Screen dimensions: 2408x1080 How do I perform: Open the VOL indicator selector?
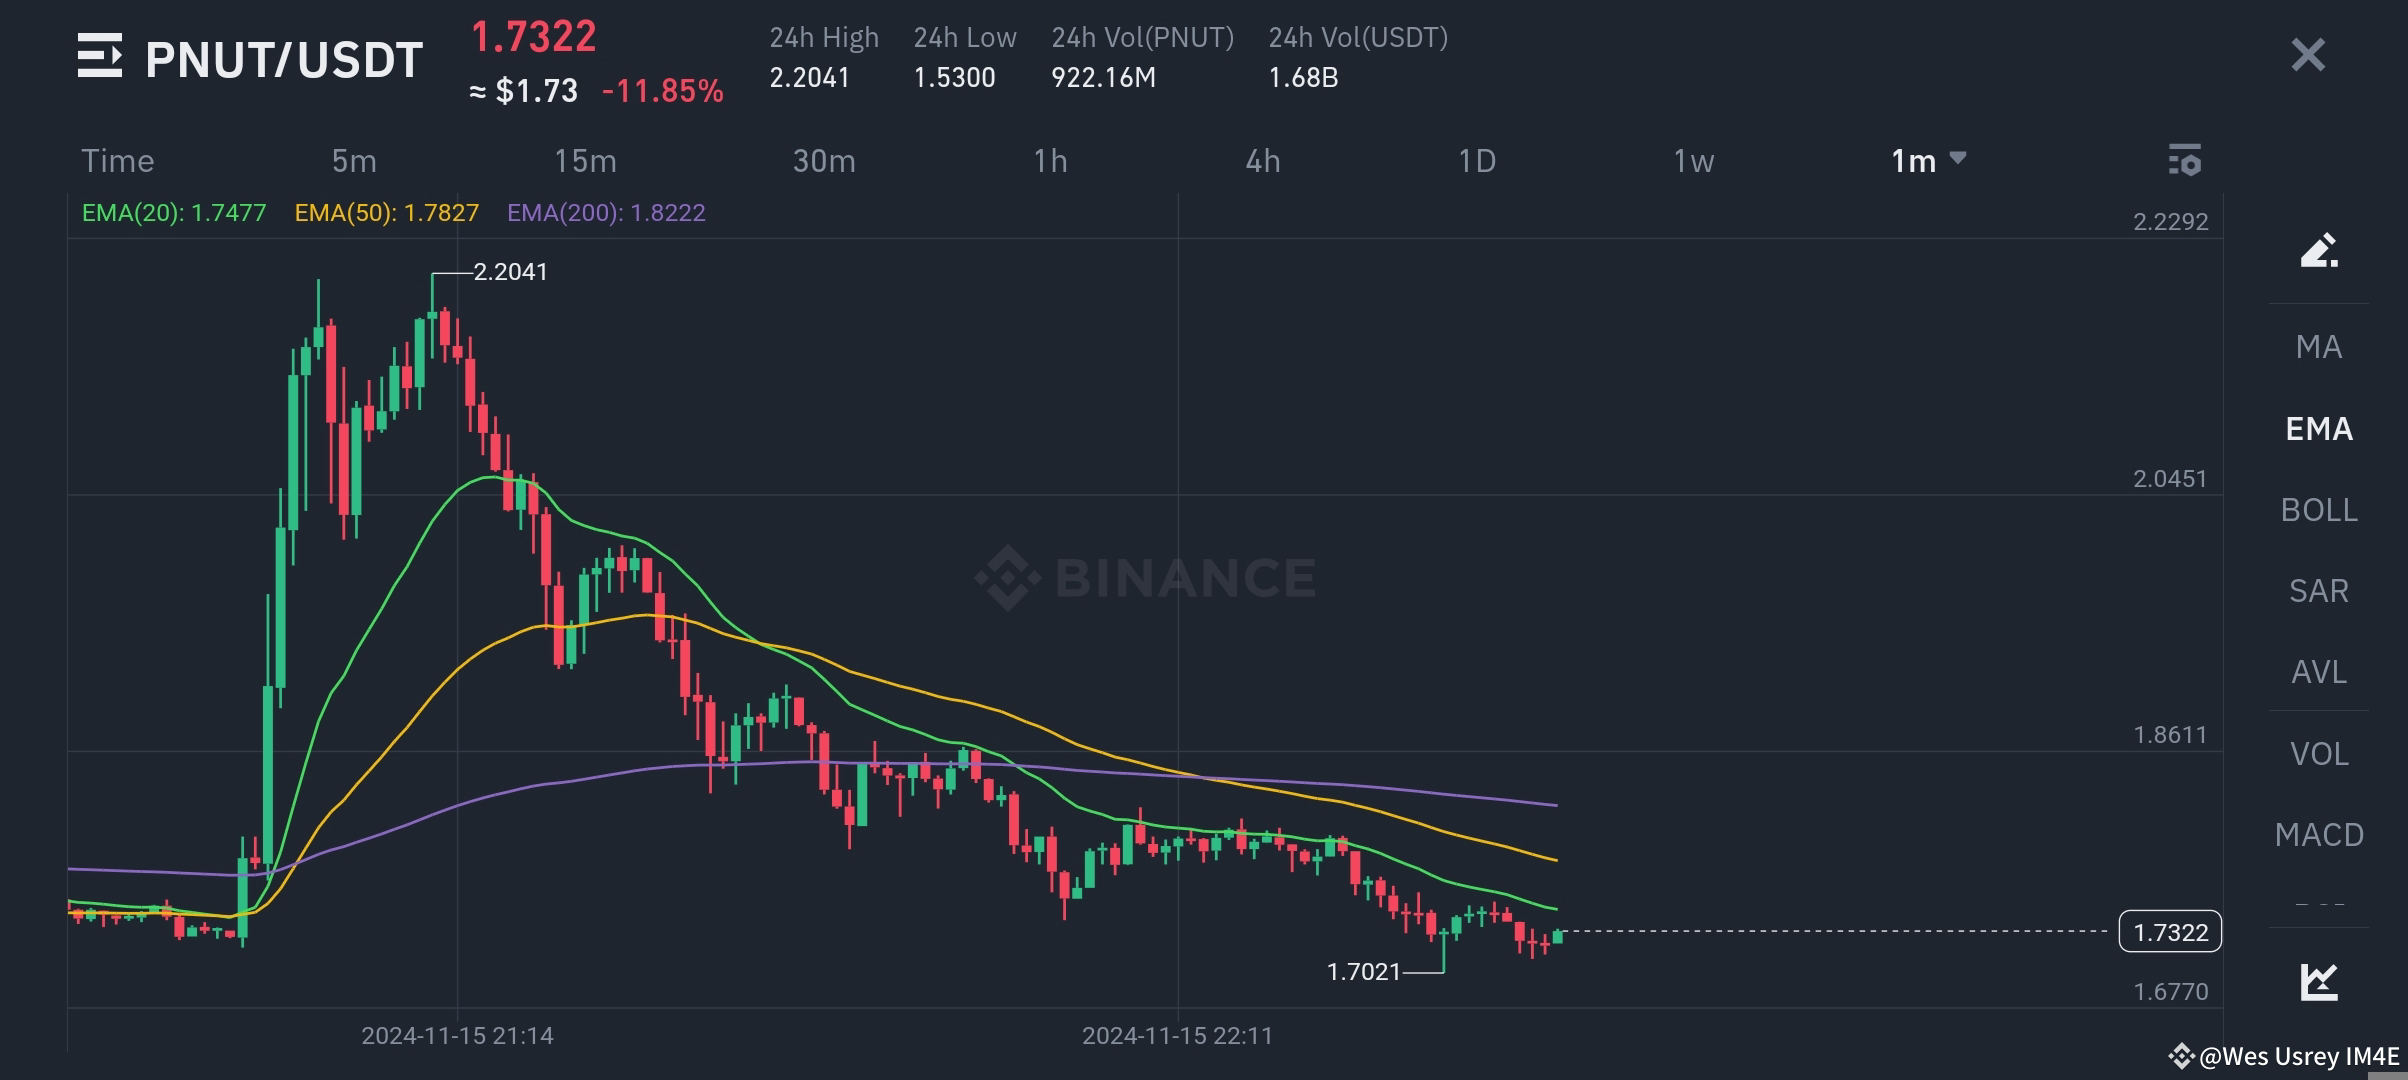2318,753
